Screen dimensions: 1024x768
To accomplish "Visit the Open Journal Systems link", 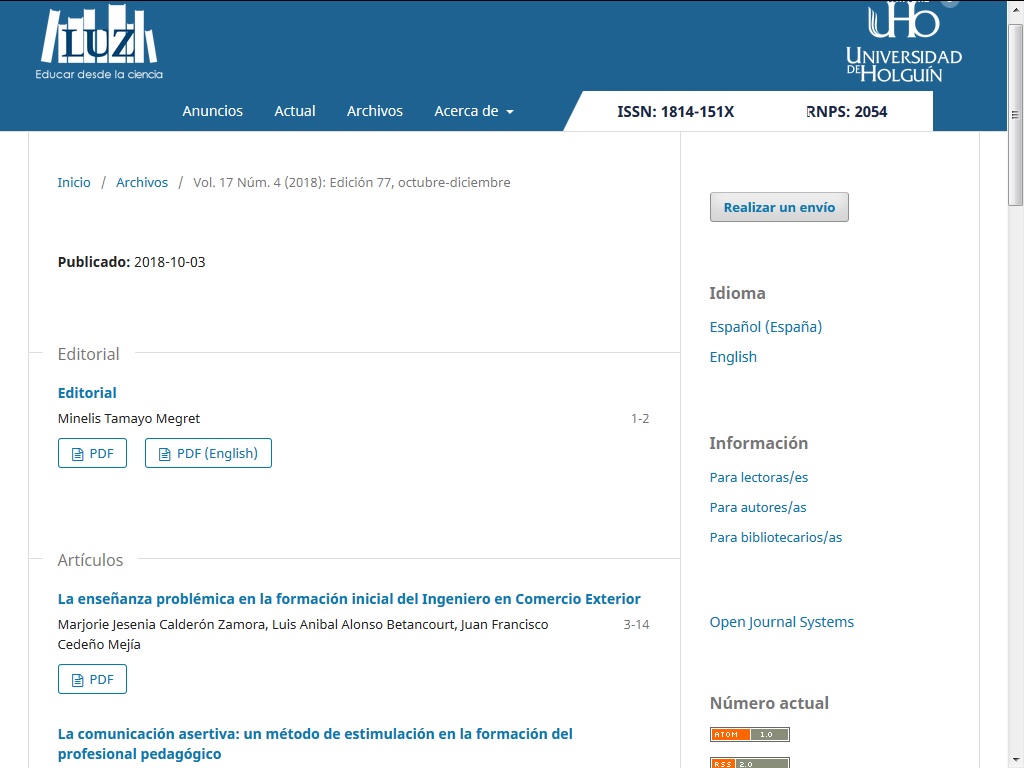I will pos(781,622).
